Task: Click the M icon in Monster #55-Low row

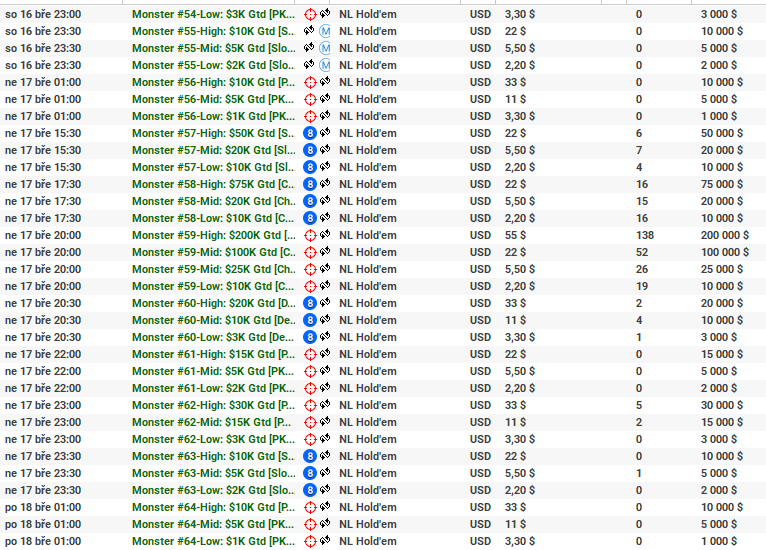Action: coord(325,65)
